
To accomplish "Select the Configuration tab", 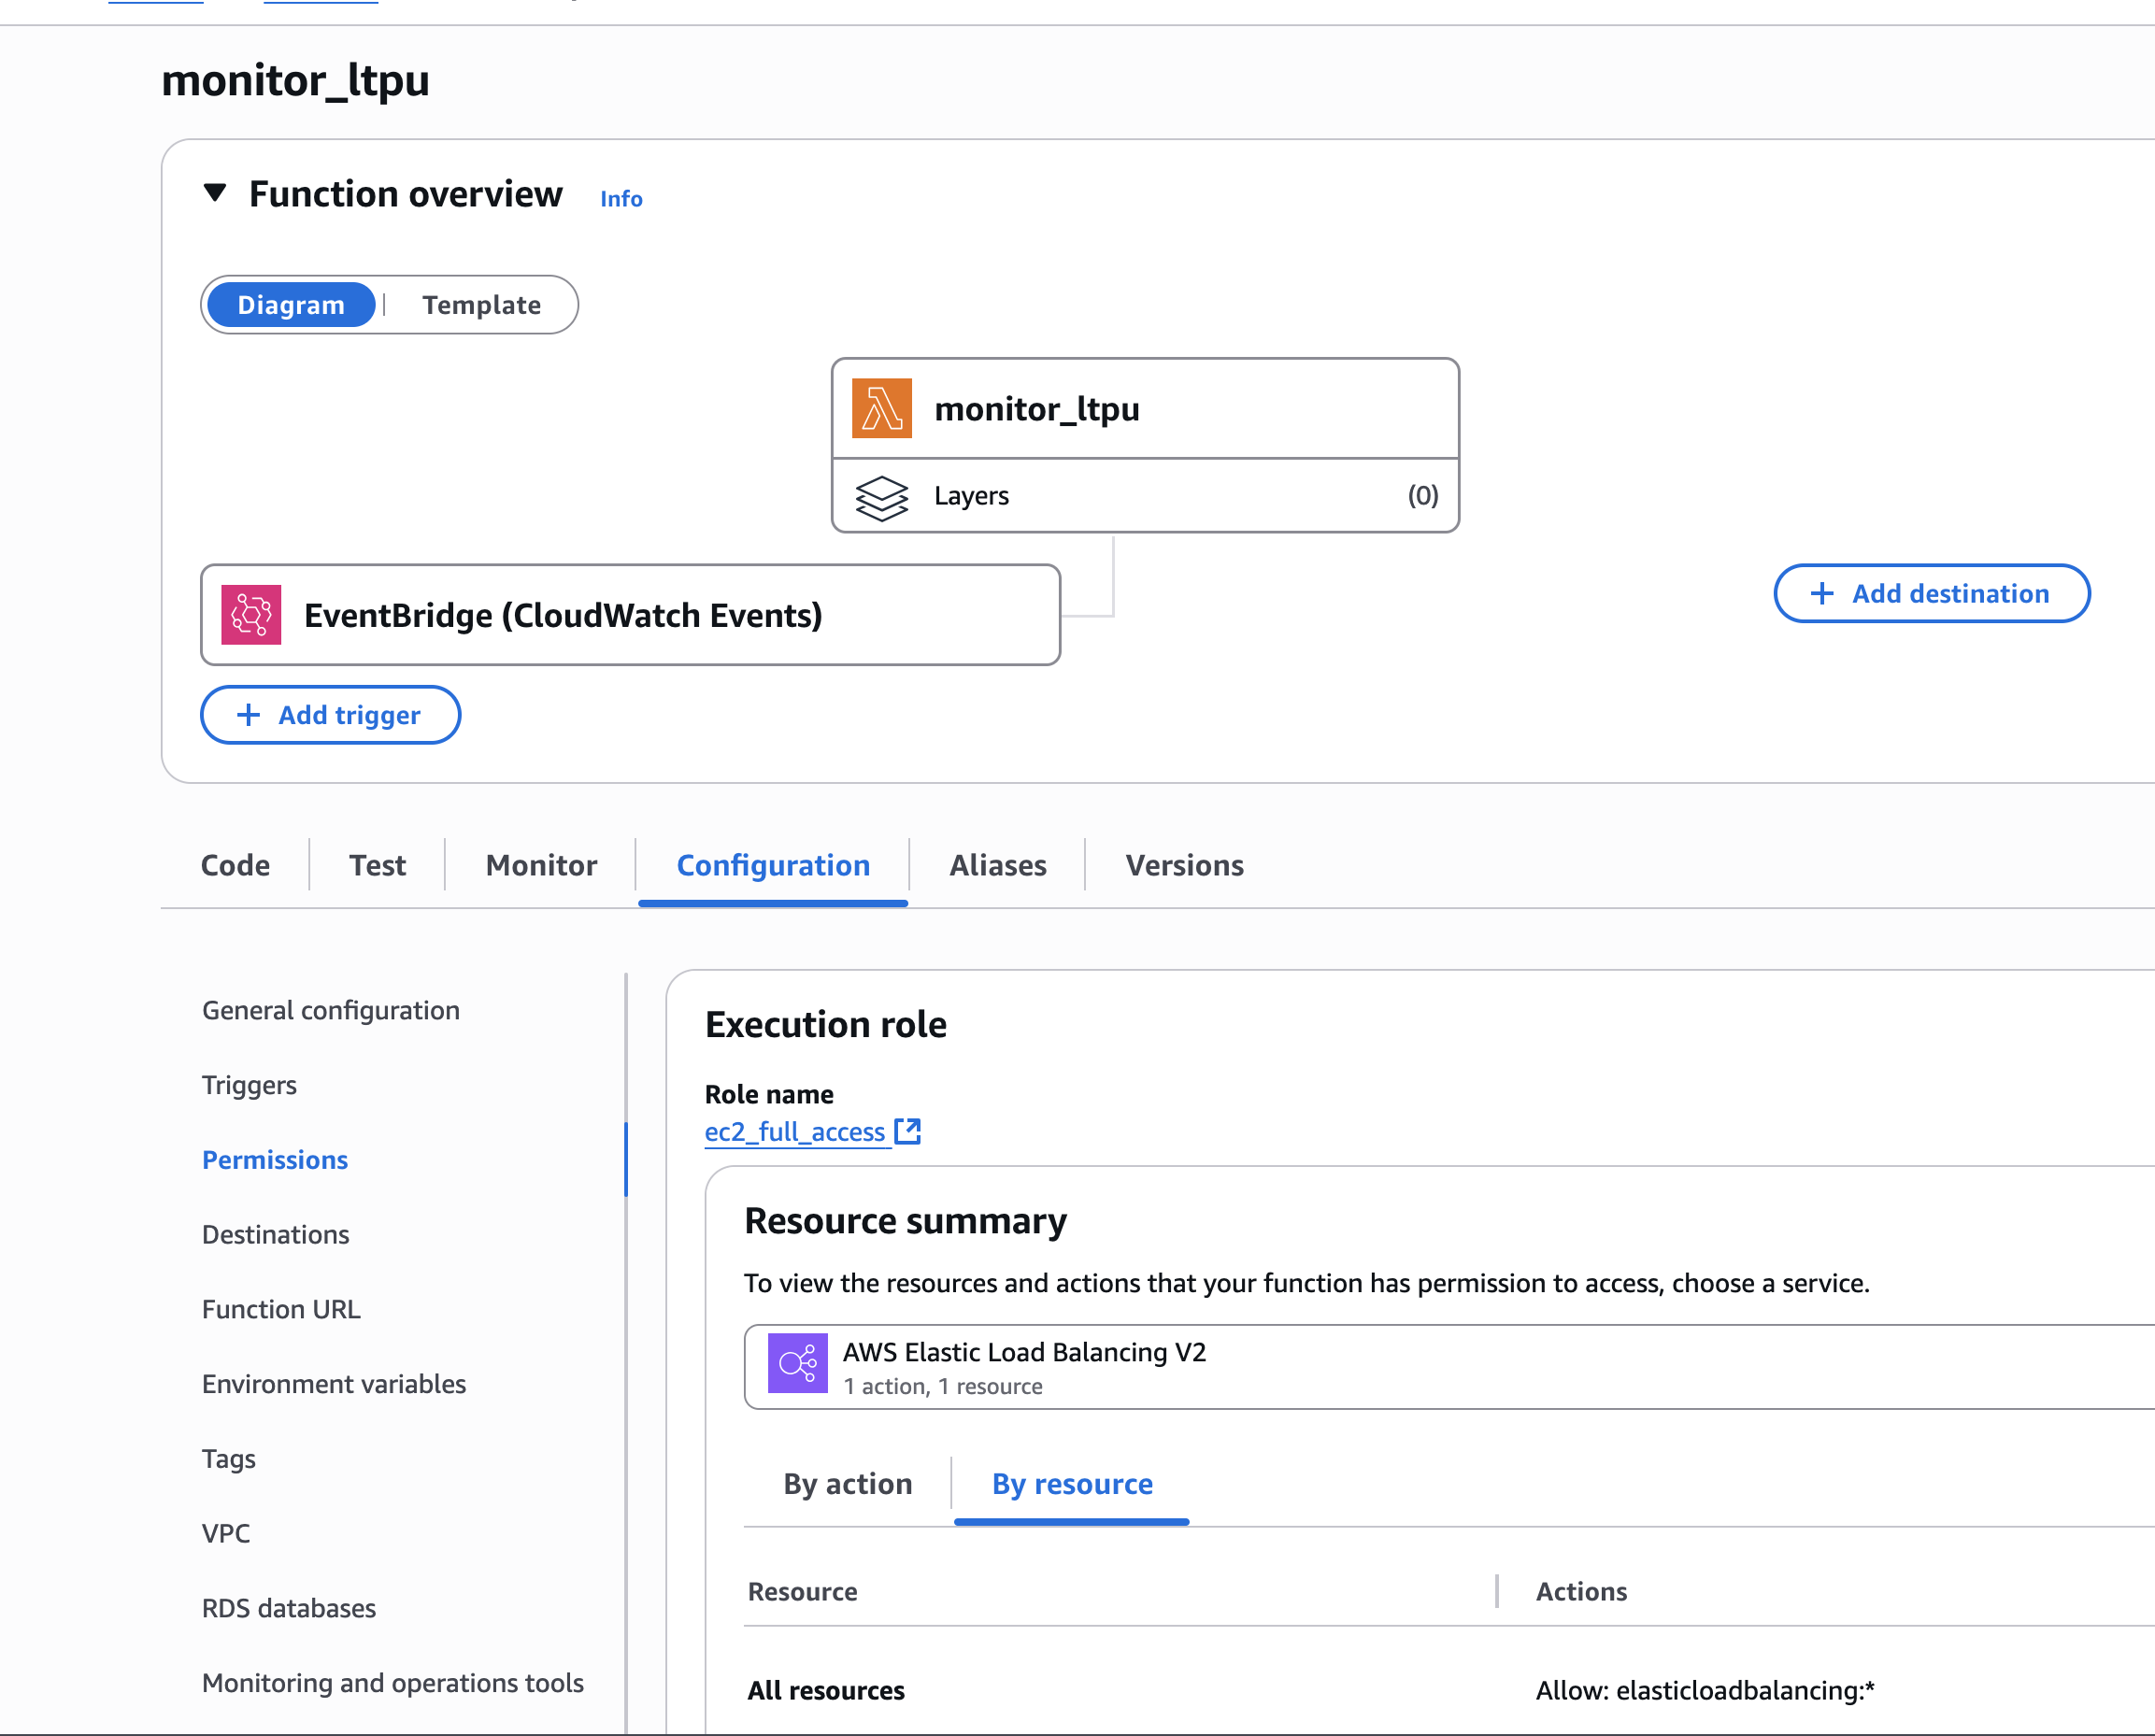I will (773, 865).
